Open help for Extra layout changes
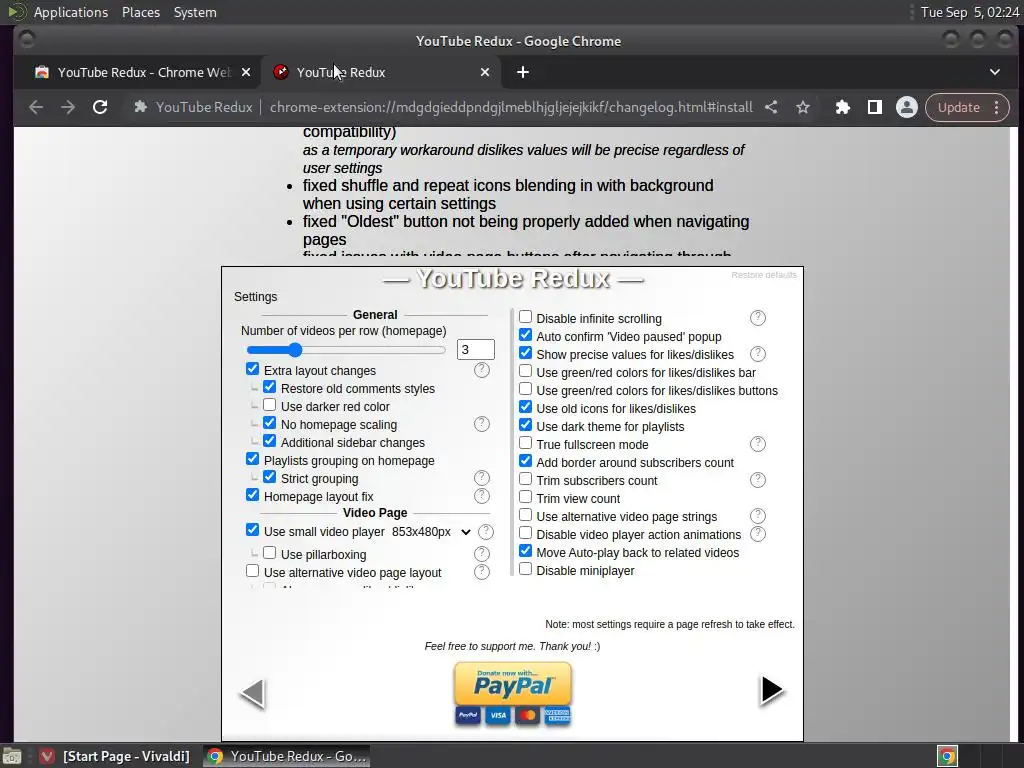 pyautogui.click(x=482, y=370)
